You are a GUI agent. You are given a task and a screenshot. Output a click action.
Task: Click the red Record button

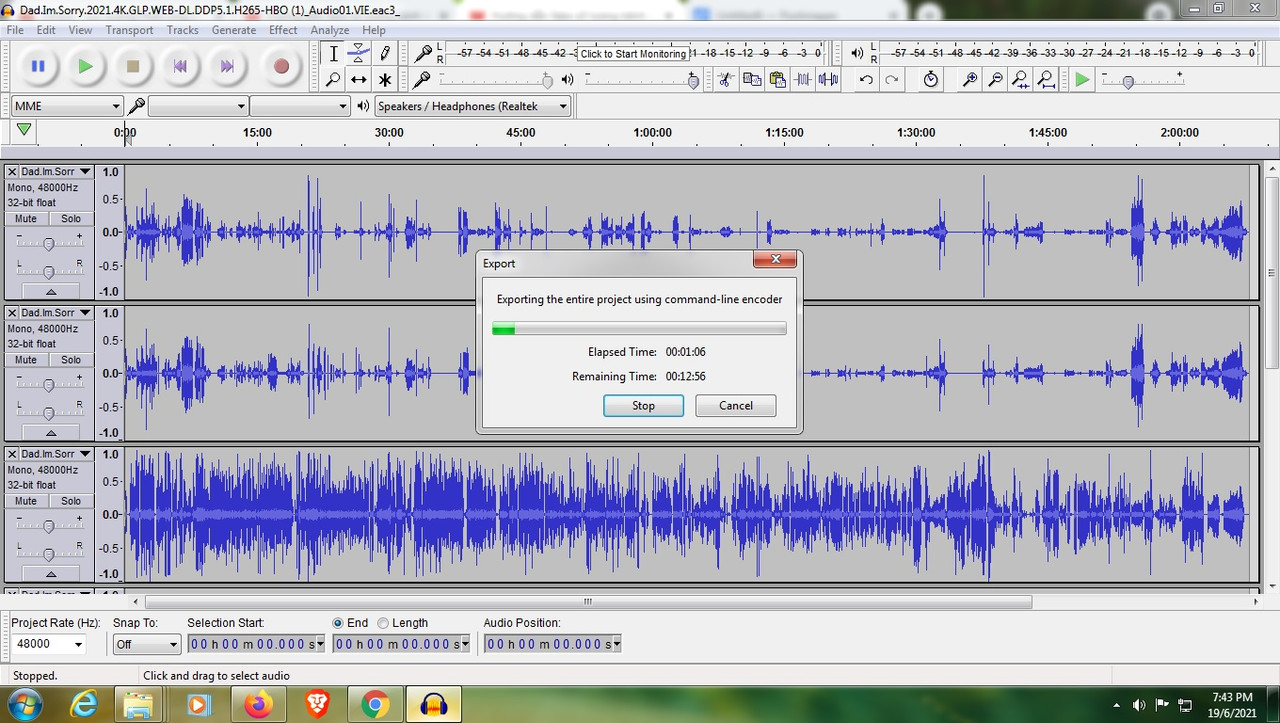tap(281, 66)
